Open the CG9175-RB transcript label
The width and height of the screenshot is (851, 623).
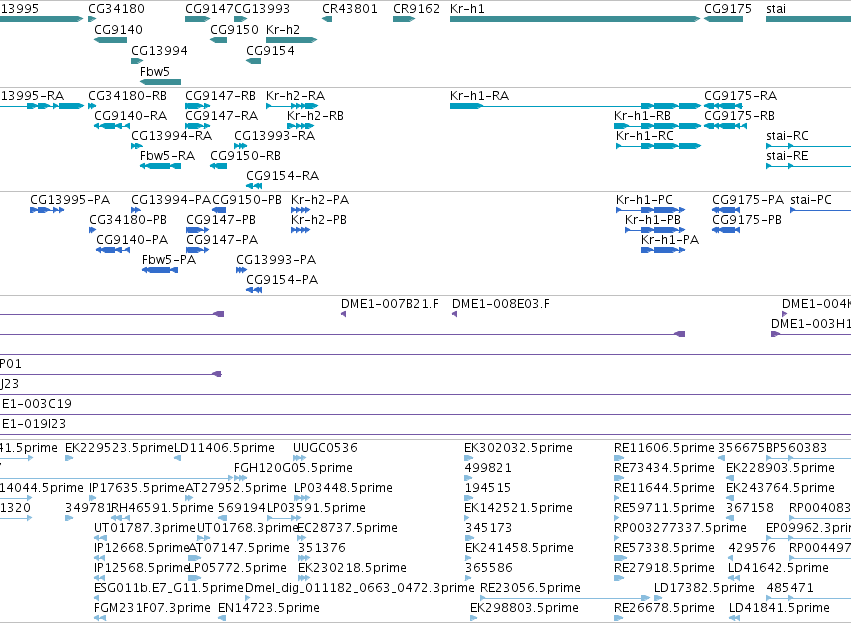(739, 116)
